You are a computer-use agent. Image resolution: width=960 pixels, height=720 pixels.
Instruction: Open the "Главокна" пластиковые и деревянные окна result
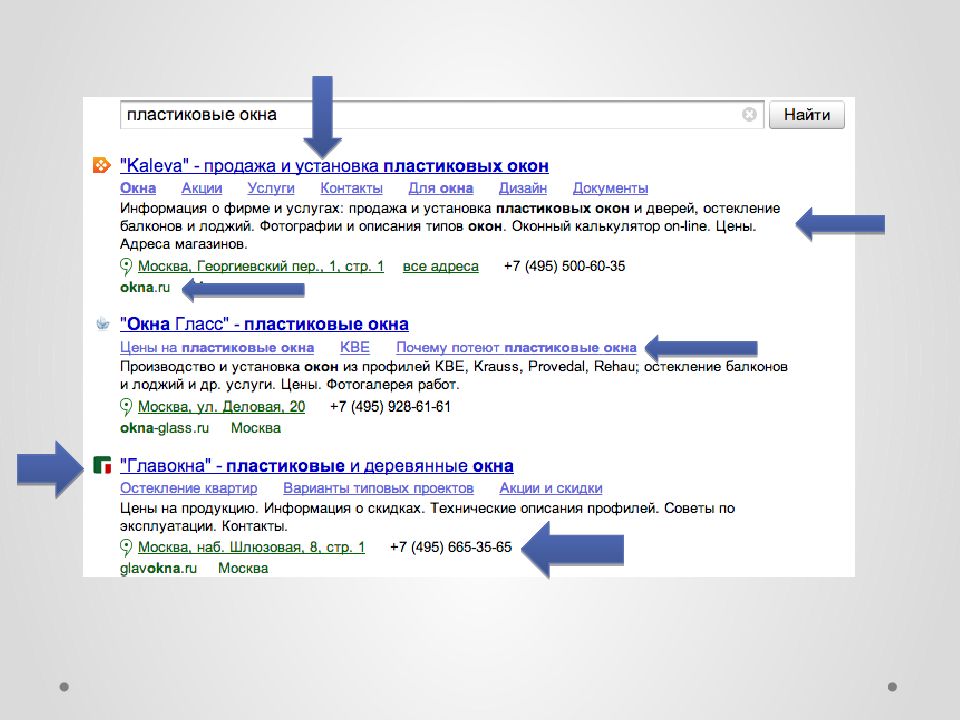coord(317,466)
